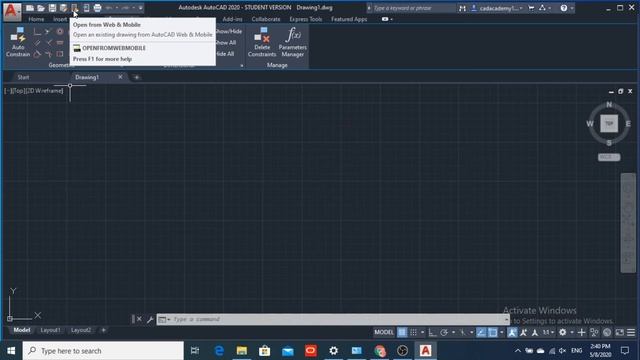
Task: Click the Save icon in Quick Access toolbar
Action: [x=52, y=8]
